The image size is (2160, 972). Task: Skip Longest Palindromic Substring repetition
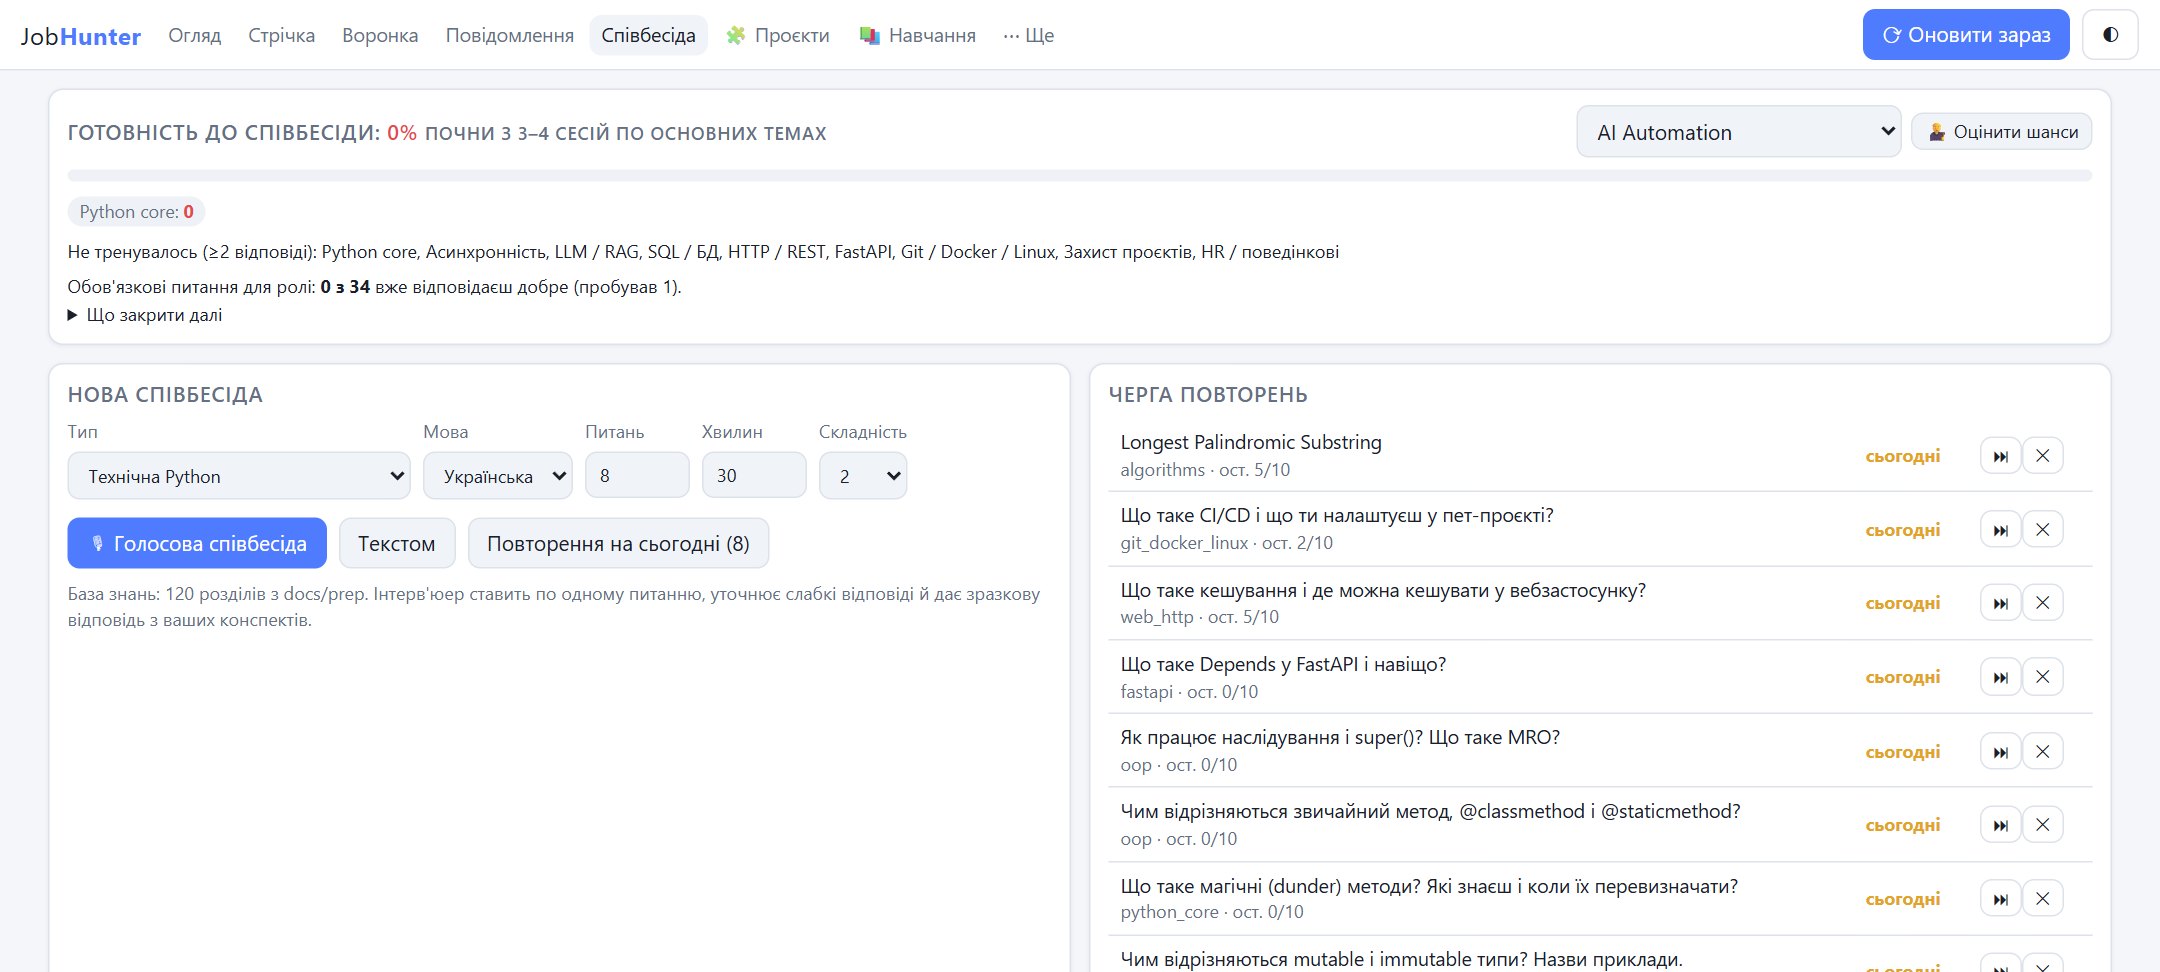[2000, 456]
